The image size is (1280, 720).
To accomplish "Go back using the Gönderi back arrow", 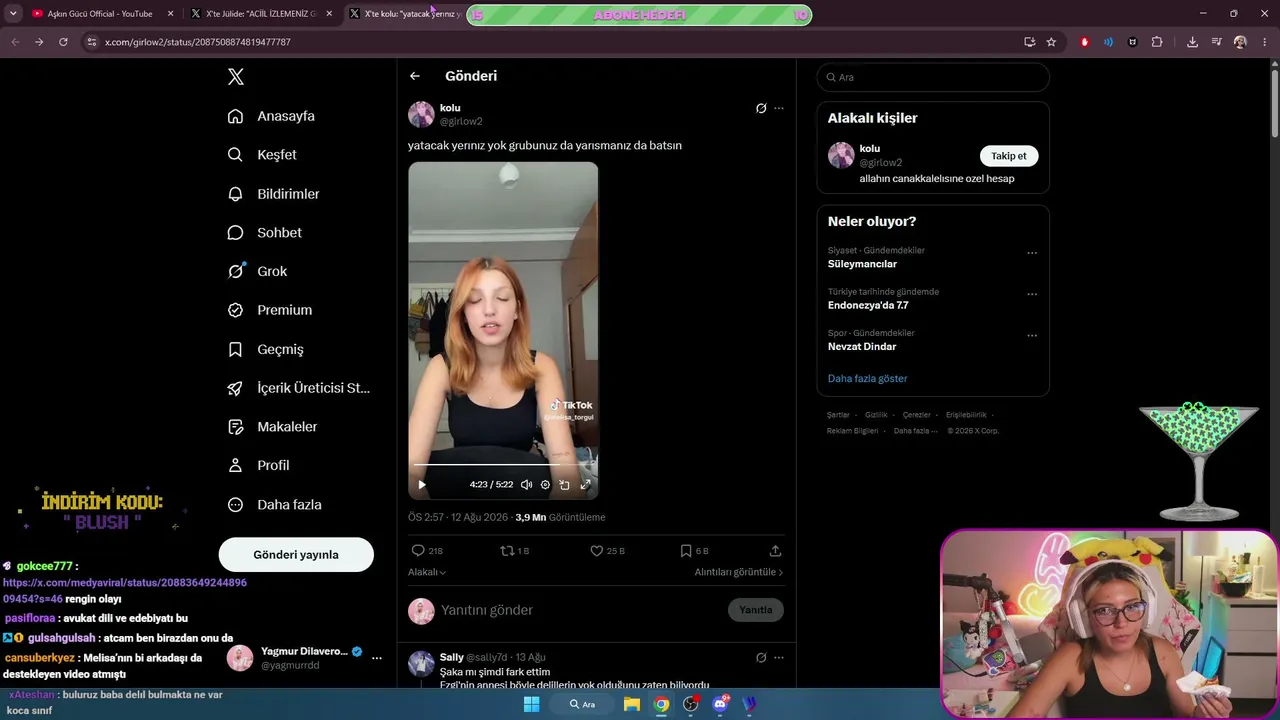I will tap(415, 76).
